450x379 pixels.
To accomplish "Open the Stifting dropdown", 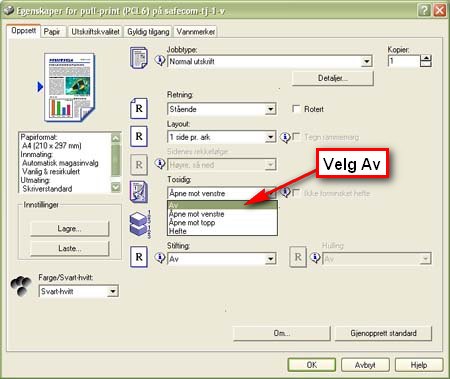I will click(270, 259).
